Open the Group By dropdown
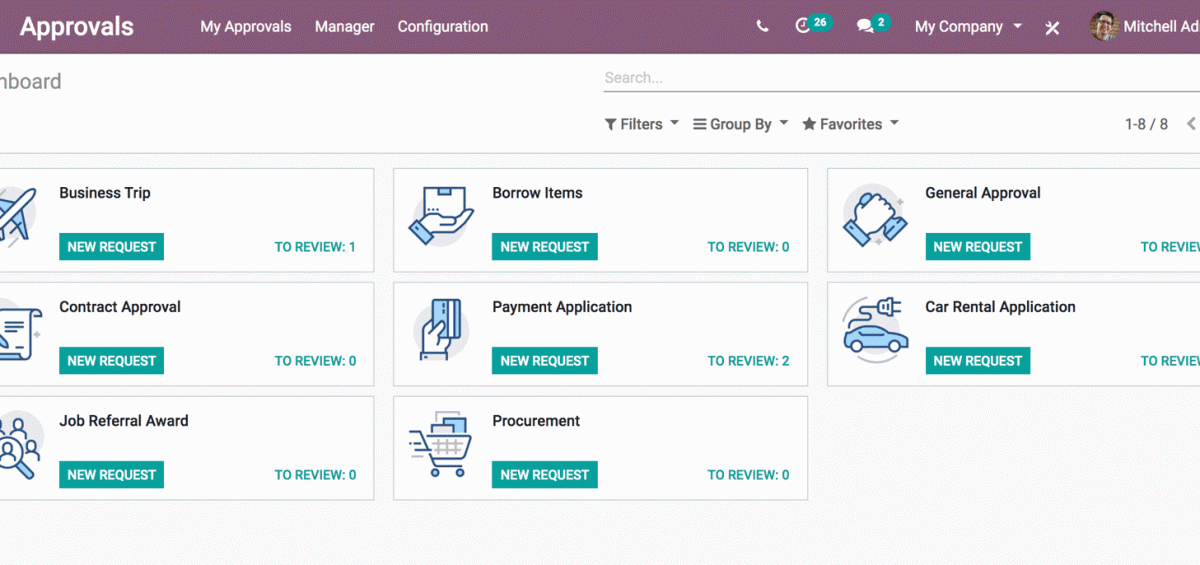The image size is (1200, 565). pyautogui.click(x=741, y=124)
